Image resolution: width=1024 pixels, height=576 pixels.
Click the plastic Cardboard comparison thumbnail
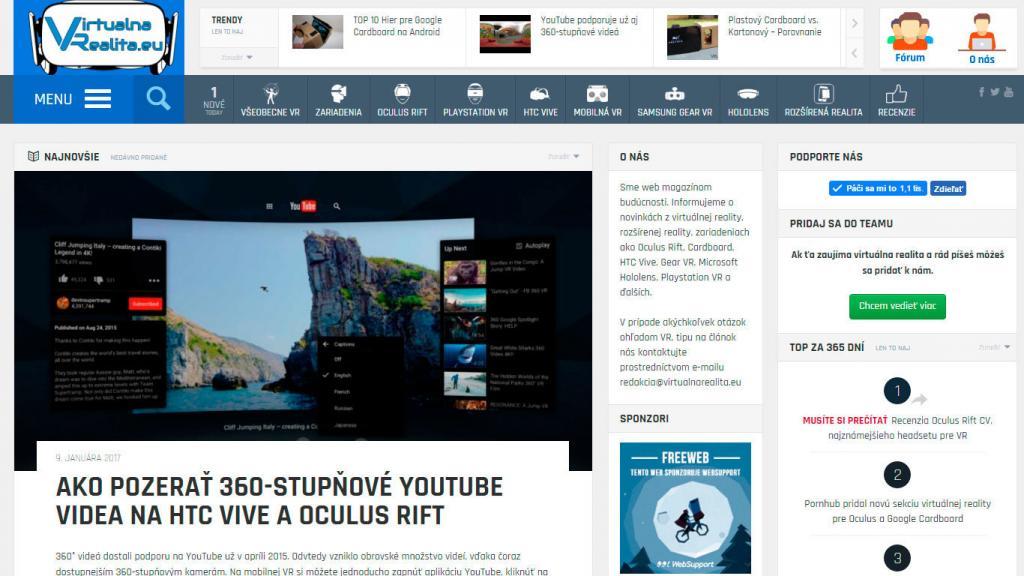(692, 37)
